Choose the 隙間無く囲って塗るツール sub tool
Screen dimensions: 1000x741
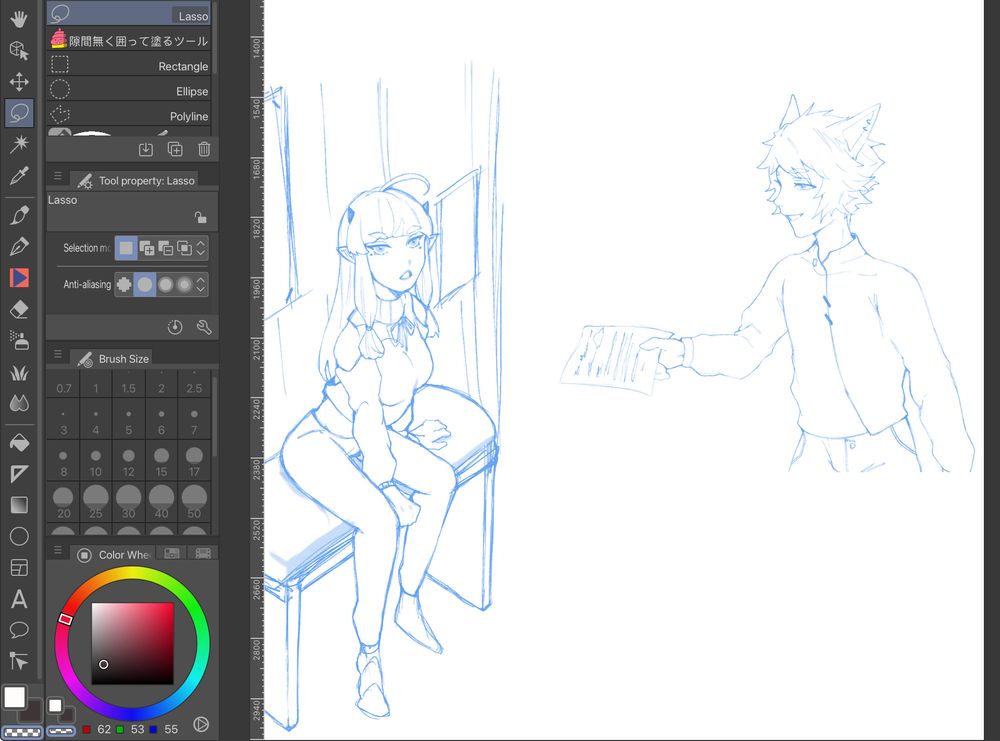point(129,40)
